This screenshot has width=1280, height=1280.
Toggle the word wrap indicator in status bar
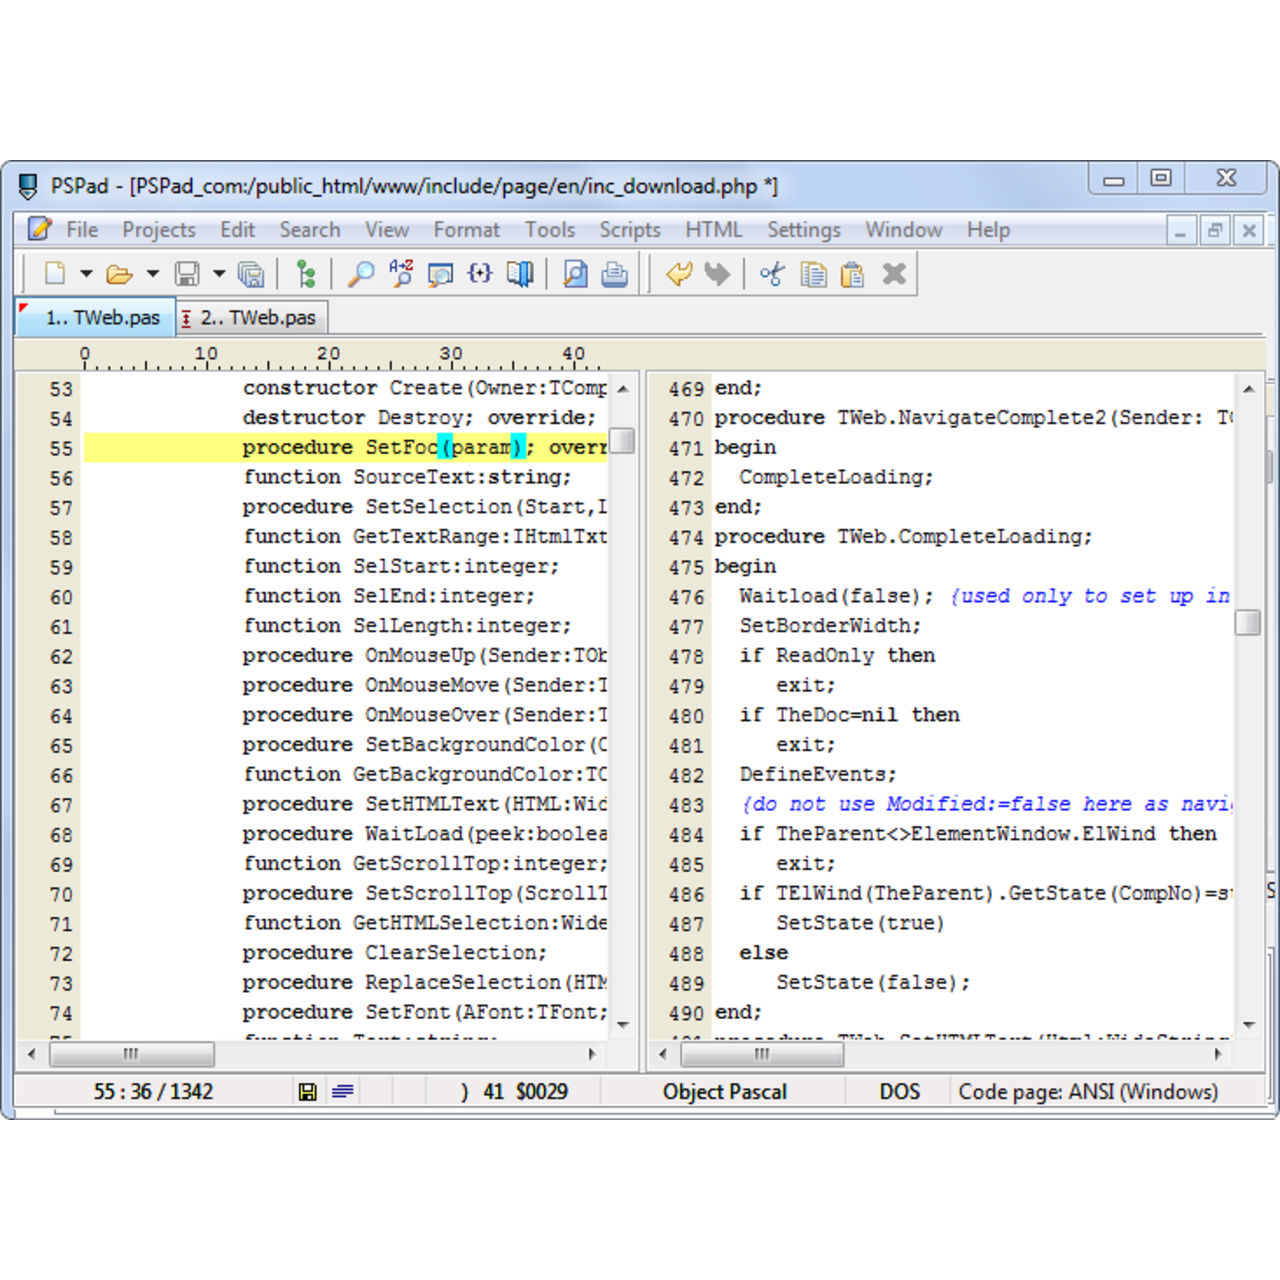pyautogui.click(x=343, y=1091)
